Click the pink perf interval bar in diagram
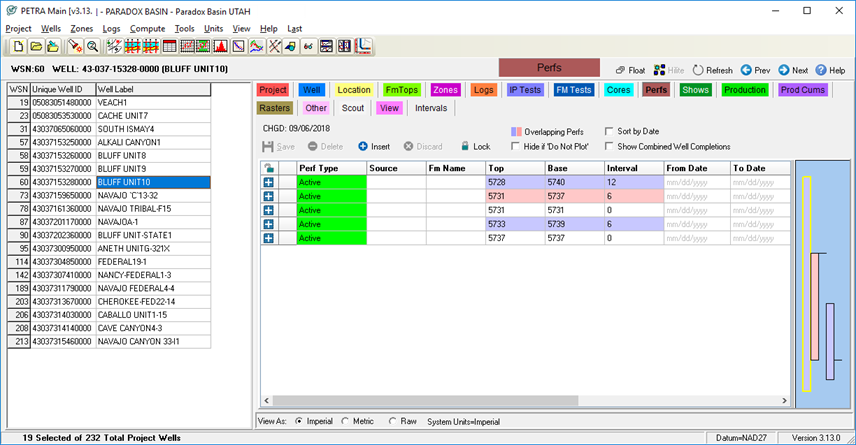Image resolution: width=856 pixels, height=445 pixels. click(815, 306)
